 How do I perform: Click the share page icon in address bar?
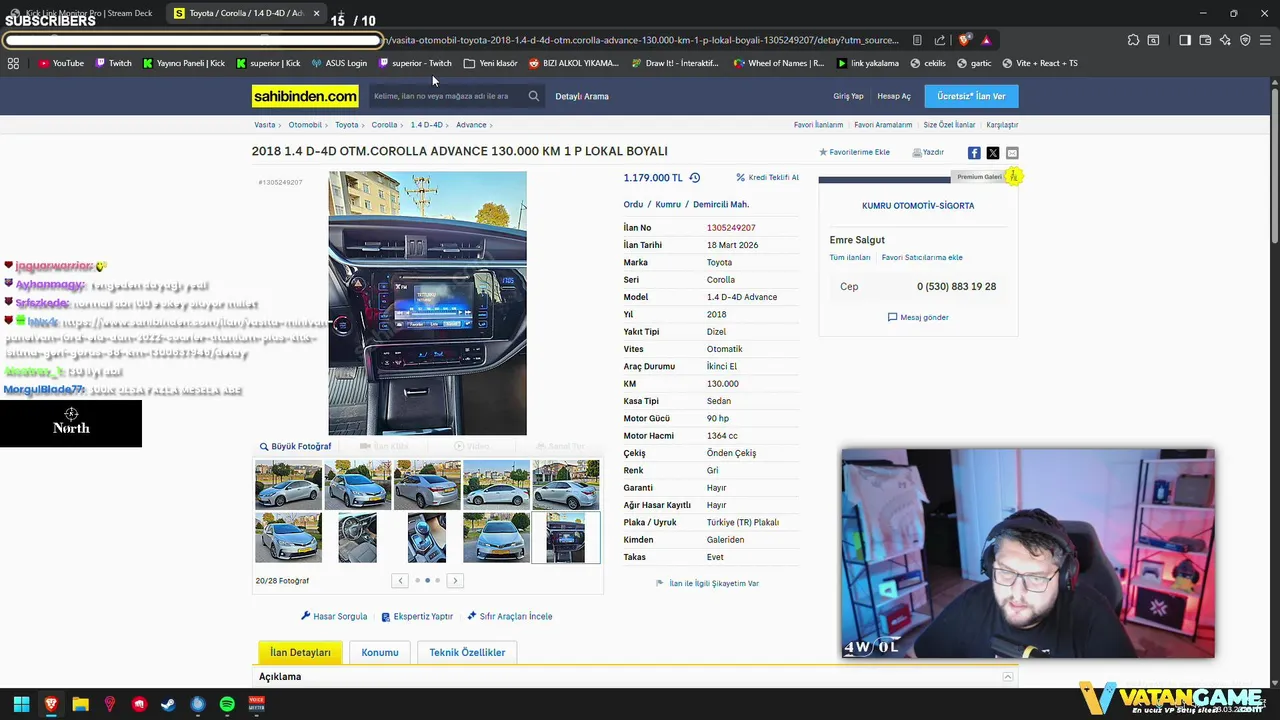940,40
